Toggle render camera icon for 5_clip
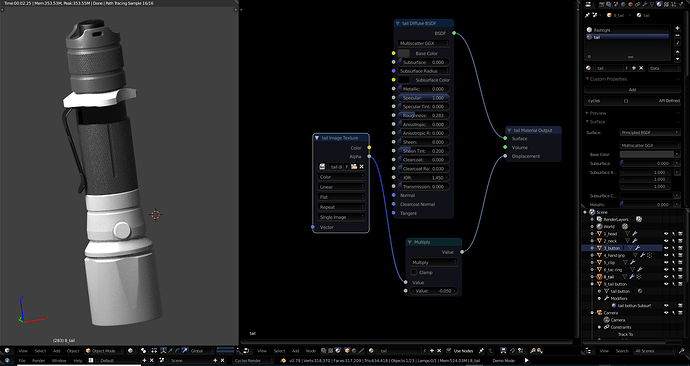This screenshot has height=366, width=690. point(680,263)
